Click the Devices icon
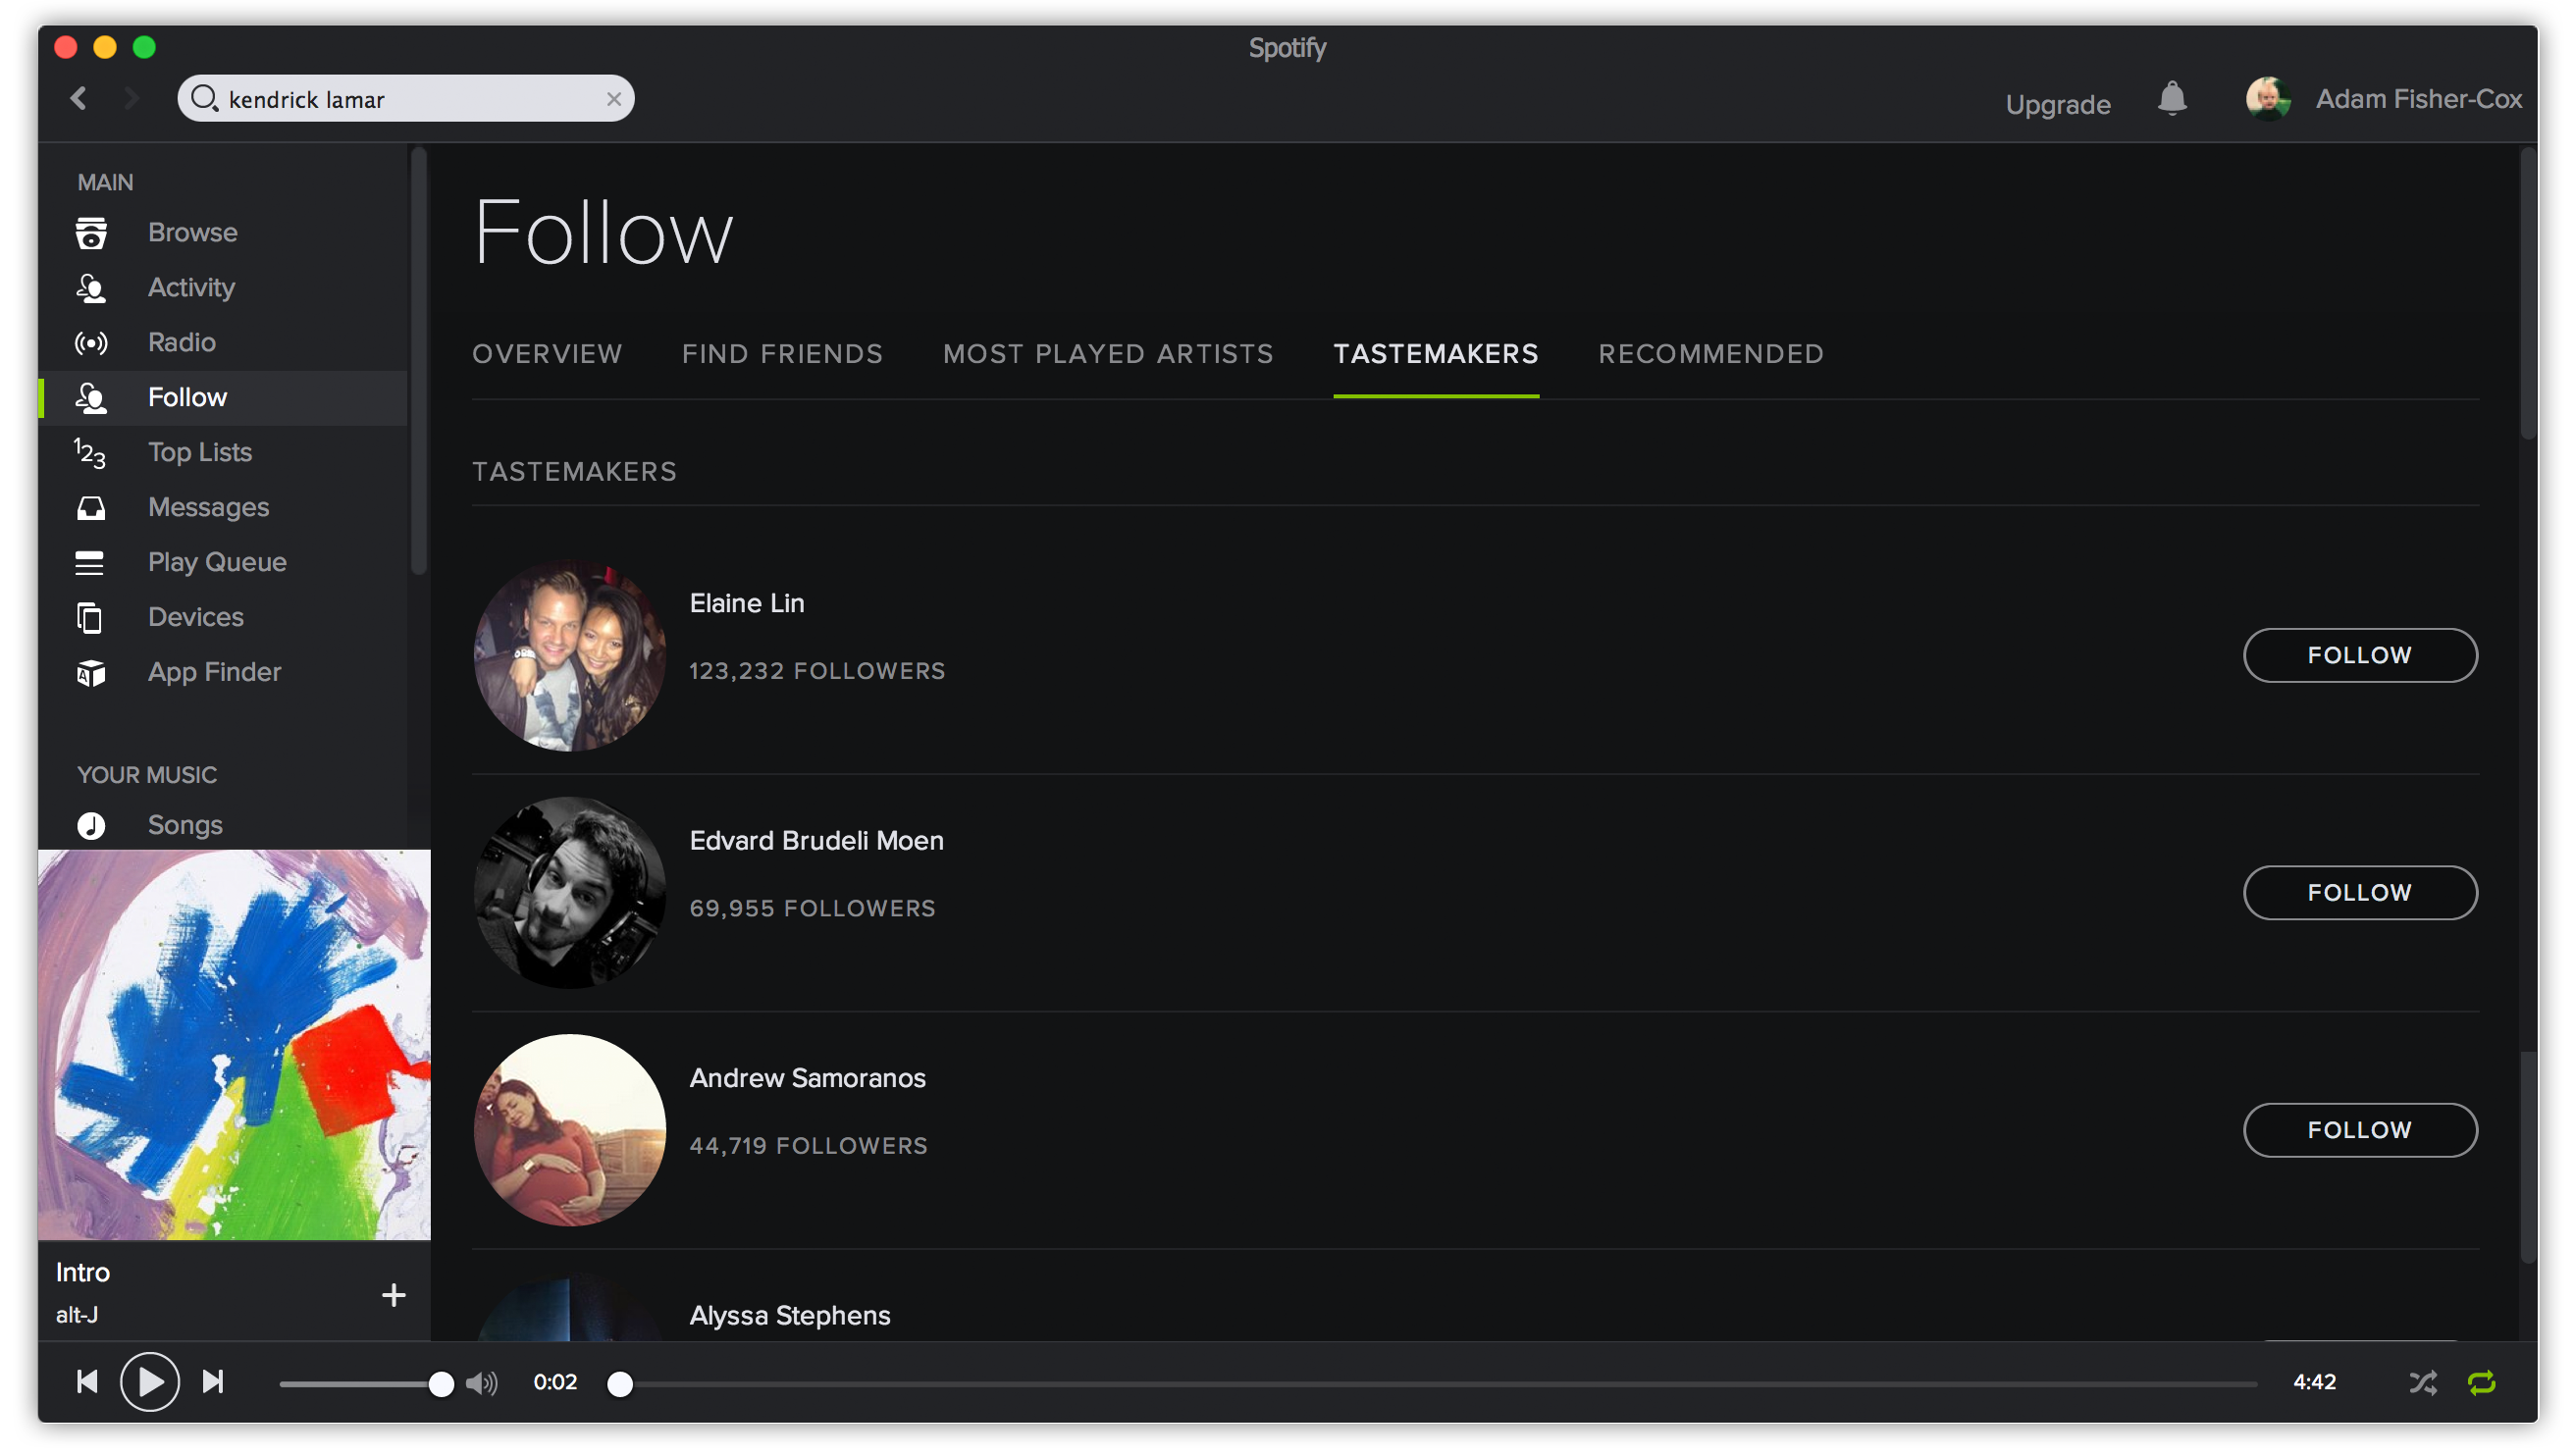Viewport: 2575px width, 1456px height. pos(90,618)
